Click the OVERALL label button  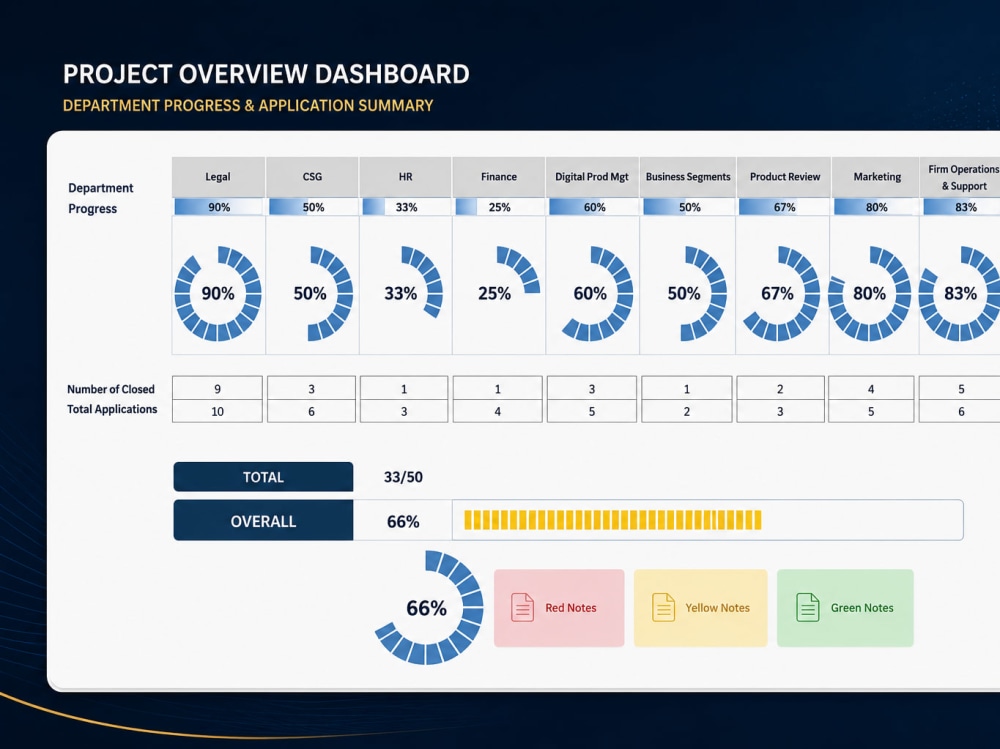[x=263, y=521]
